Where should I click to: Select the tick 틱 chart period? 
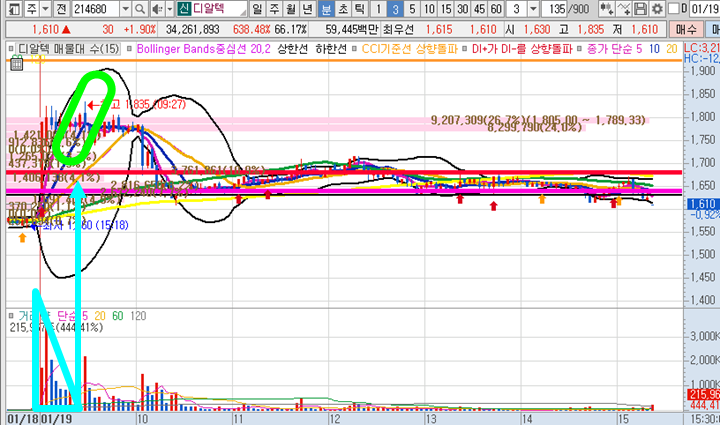pyautogui.click(x=359, y=9)
